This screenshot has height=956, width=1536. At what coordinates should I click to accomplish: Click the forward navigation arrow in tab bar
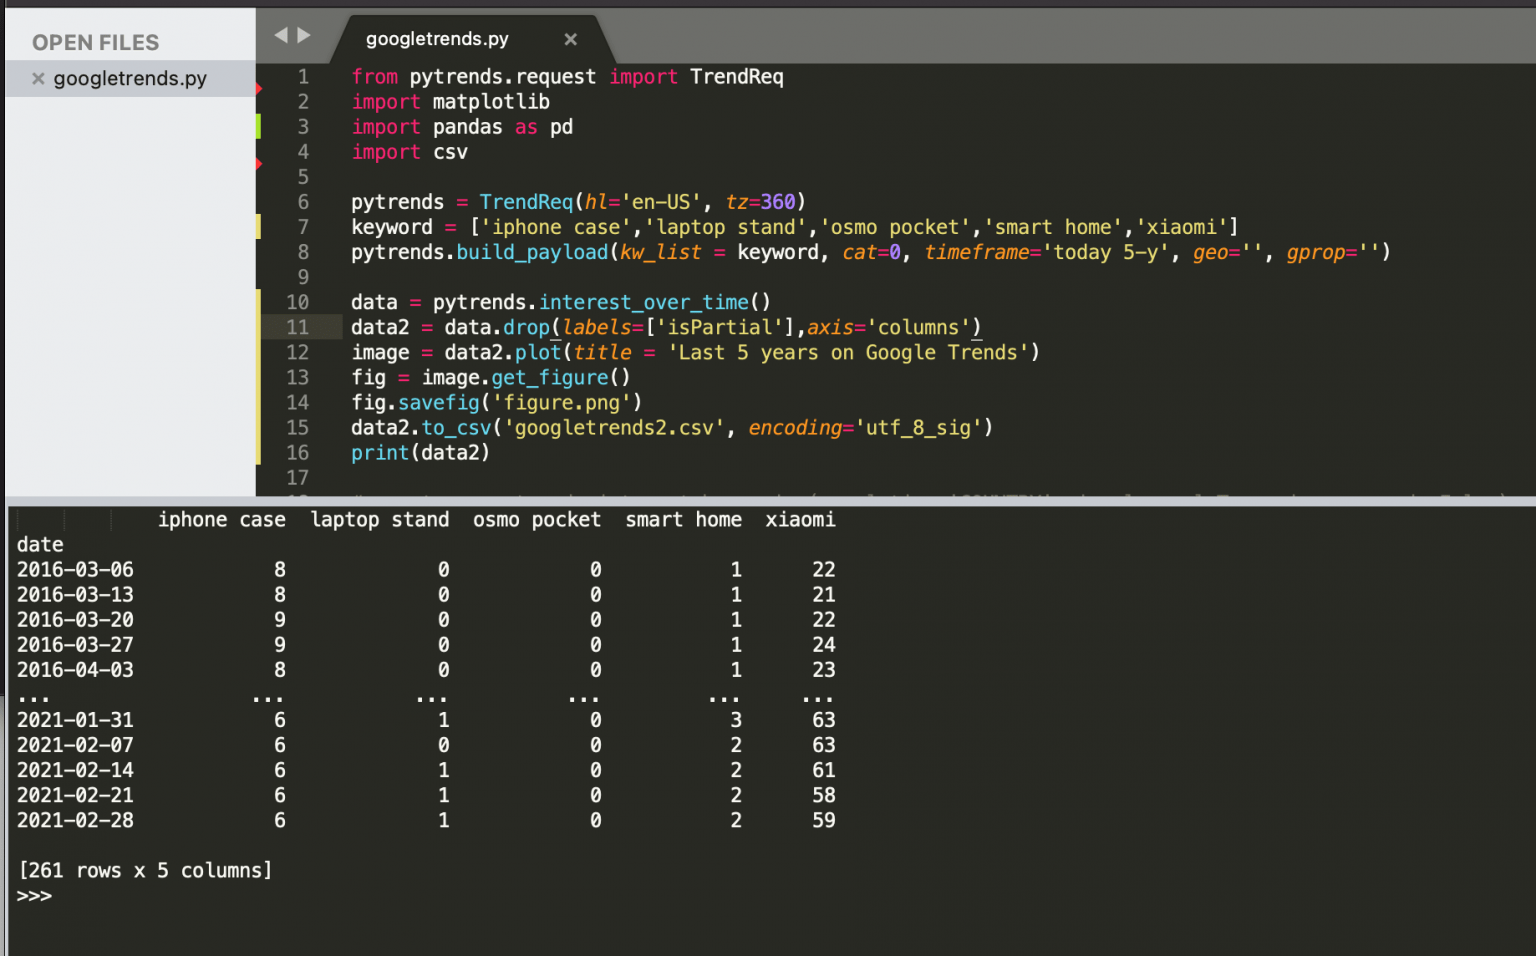click(302, 34)
